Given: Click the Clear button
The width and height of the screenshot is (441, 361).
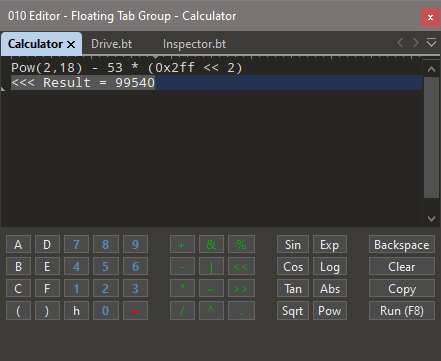Looking at the screenshot, I should click(402, 266).
